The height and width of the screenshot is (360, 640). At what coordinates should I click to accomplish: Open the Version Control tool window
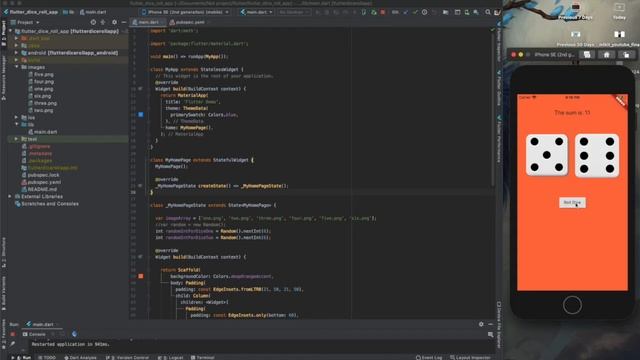[x=128, y=357]
